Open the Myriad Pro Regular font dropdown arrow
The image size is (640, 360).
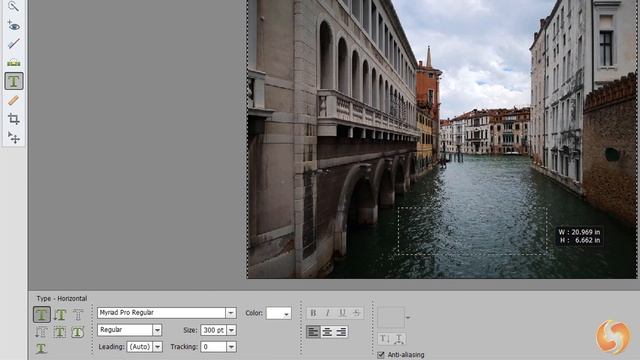click(x=231, y=313)
